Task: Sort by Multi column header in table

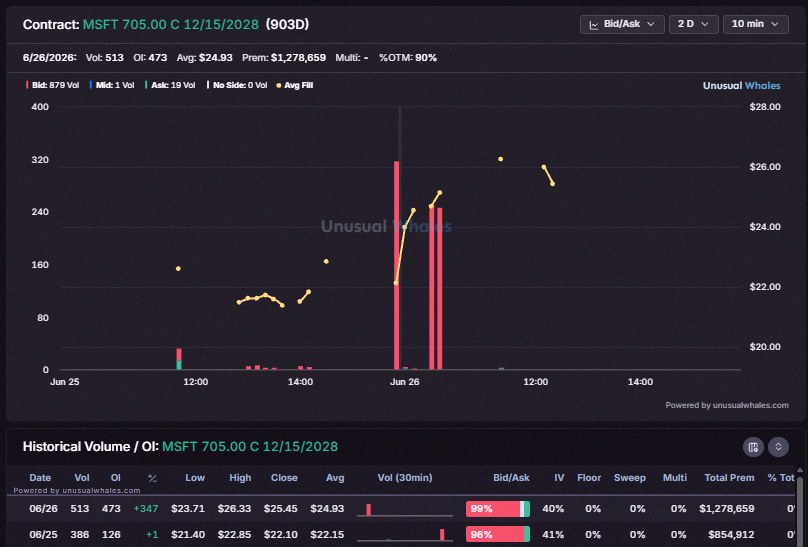Action: tap(675, 478)
